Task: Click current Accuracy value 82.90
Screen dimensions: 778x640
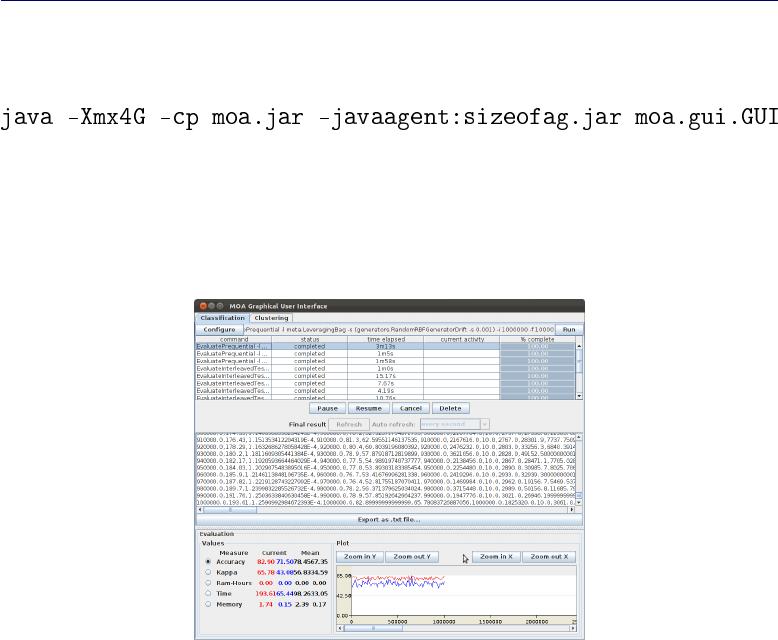Action: [266, 562]
